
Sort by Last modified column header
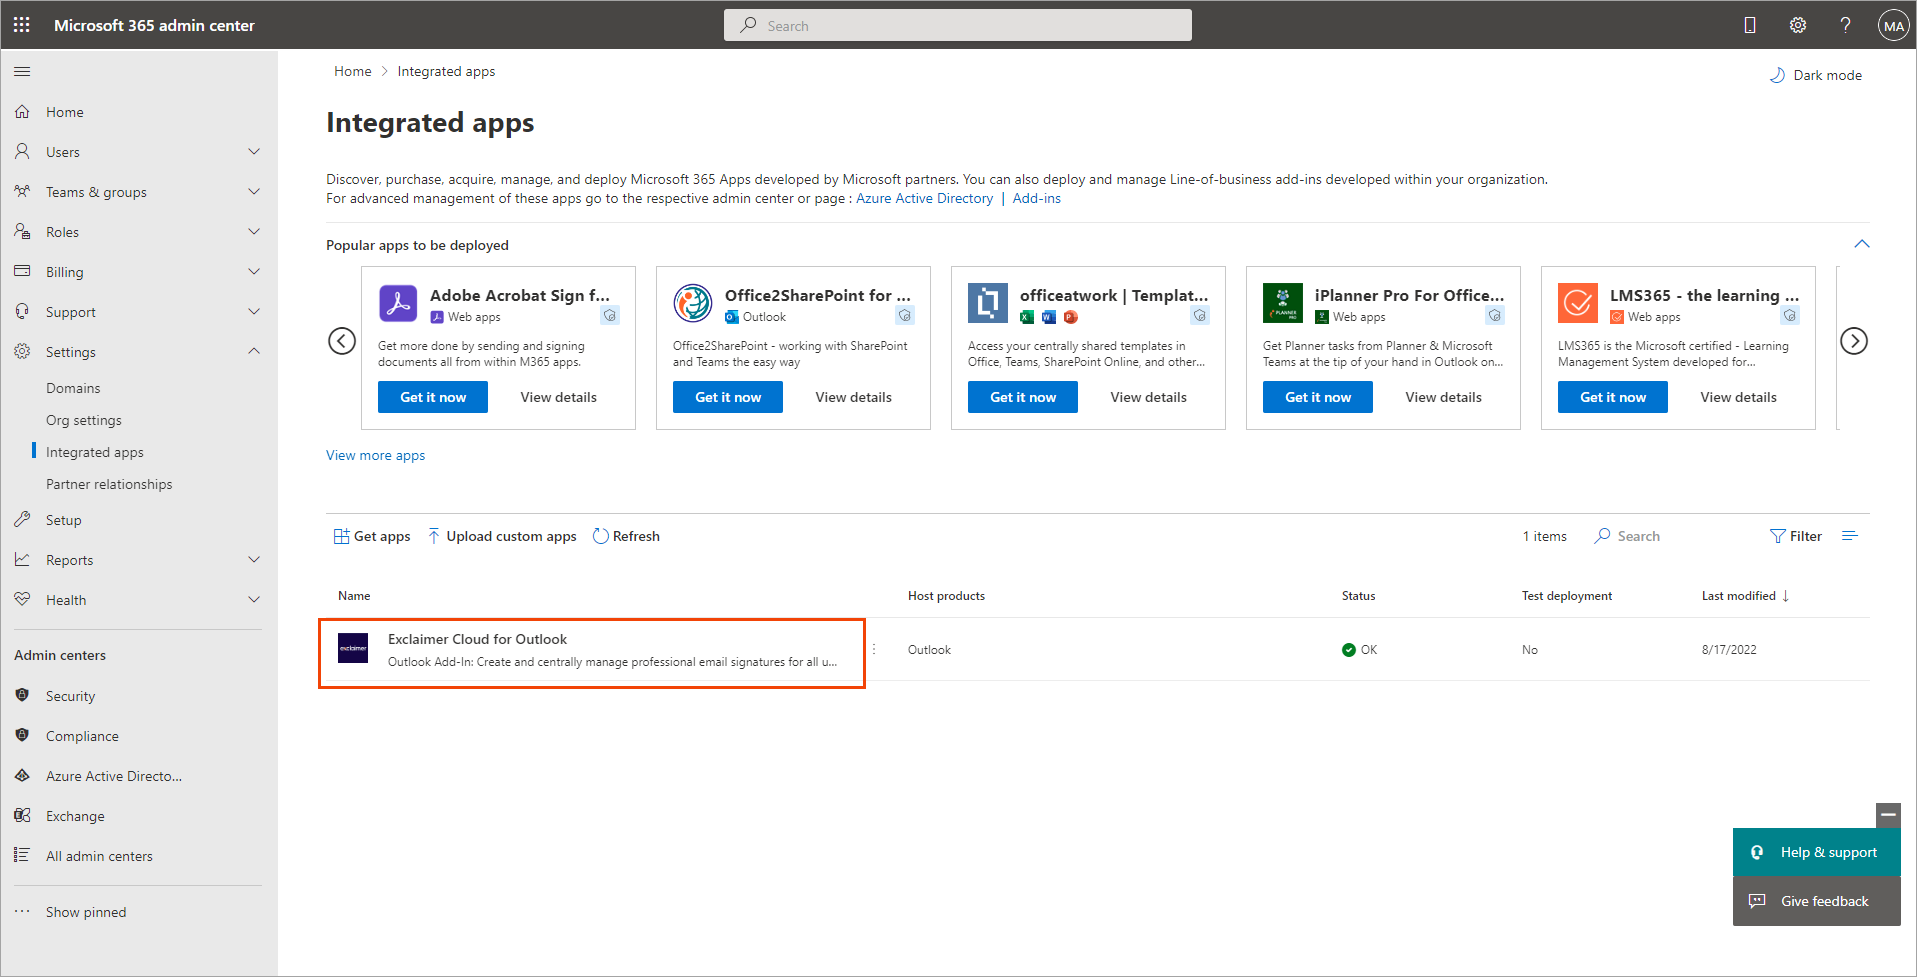(1746, 595)
